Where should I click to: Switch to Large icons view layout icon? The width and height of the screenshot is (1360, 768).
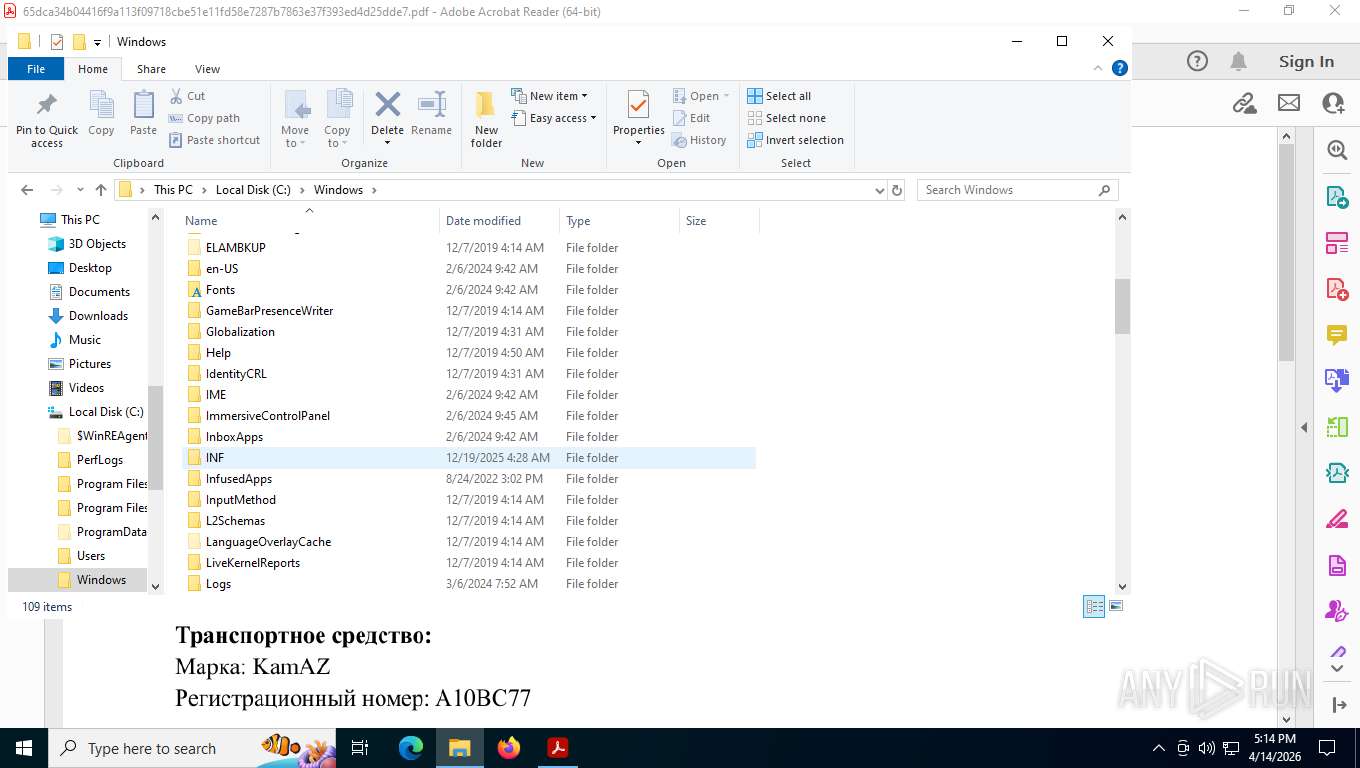[x=1116, y=606]
